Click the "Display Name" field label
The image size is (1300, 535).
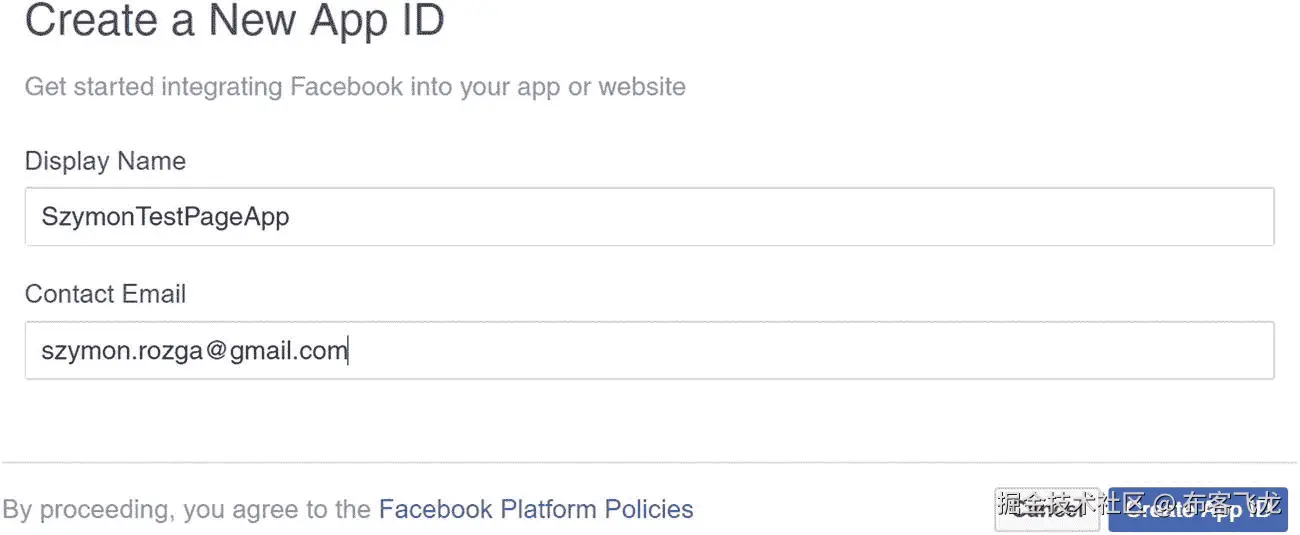(x=105, y=161)
